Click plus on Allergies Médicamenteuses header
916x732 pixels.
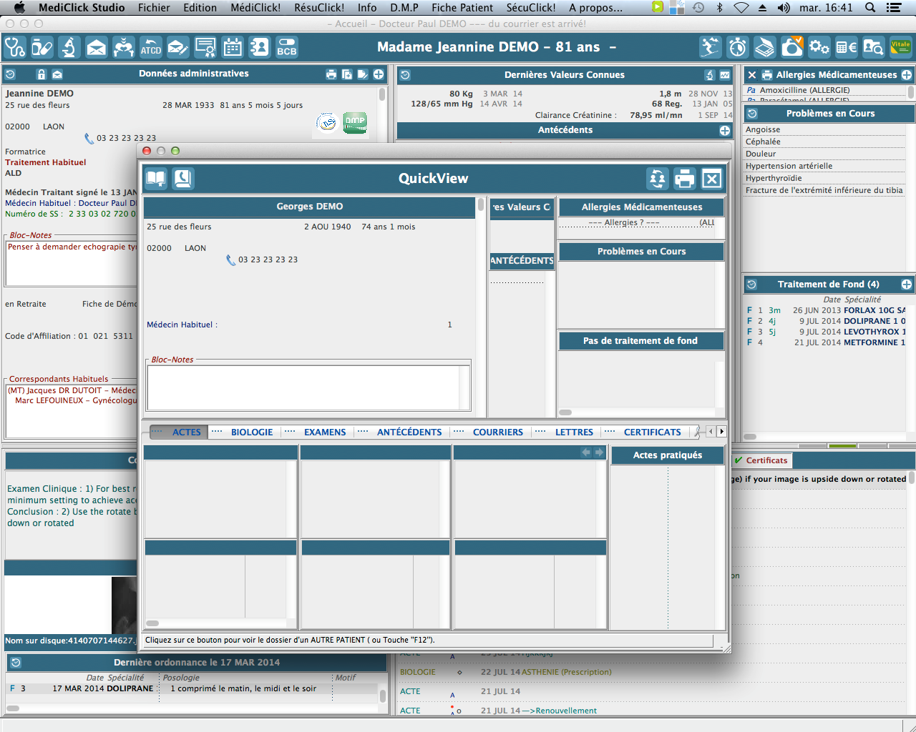pyautogui.click(x=906, y=75)
